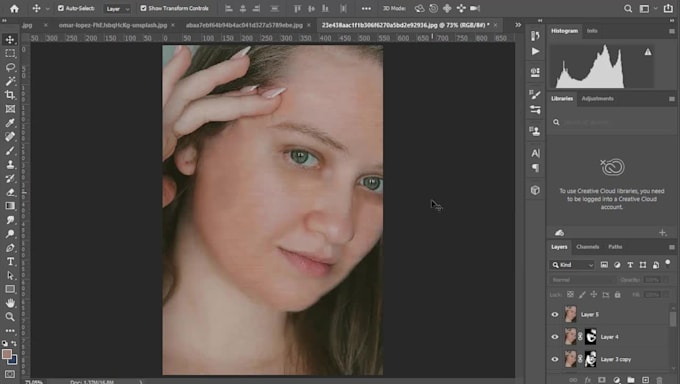Select the Eraser tool
The width and height of the screenshot is (680, 384).
pyautogui.click(x=10, y=192)
